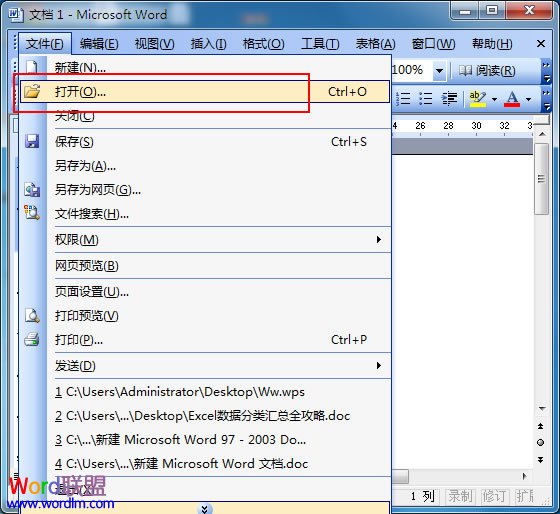Image resolution: width=560 pixels, height=514 pixels.
Task: Select 另存为网页(G)... menu entry
Action: coord(205,190)
